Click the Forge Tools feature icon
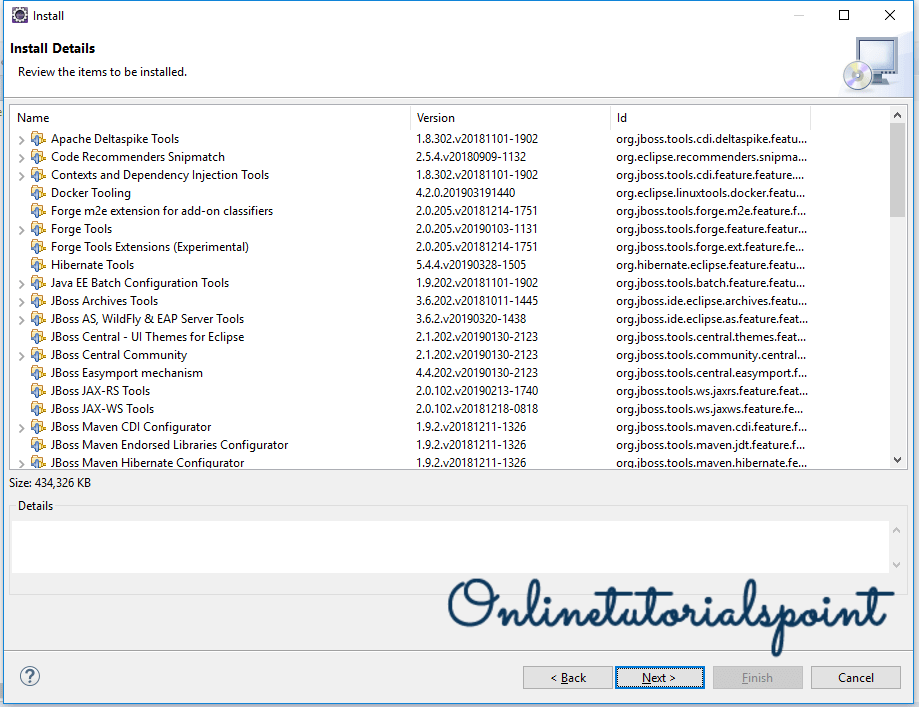The image size is (919, 707). pyautogui.click(x=38, y=229)
